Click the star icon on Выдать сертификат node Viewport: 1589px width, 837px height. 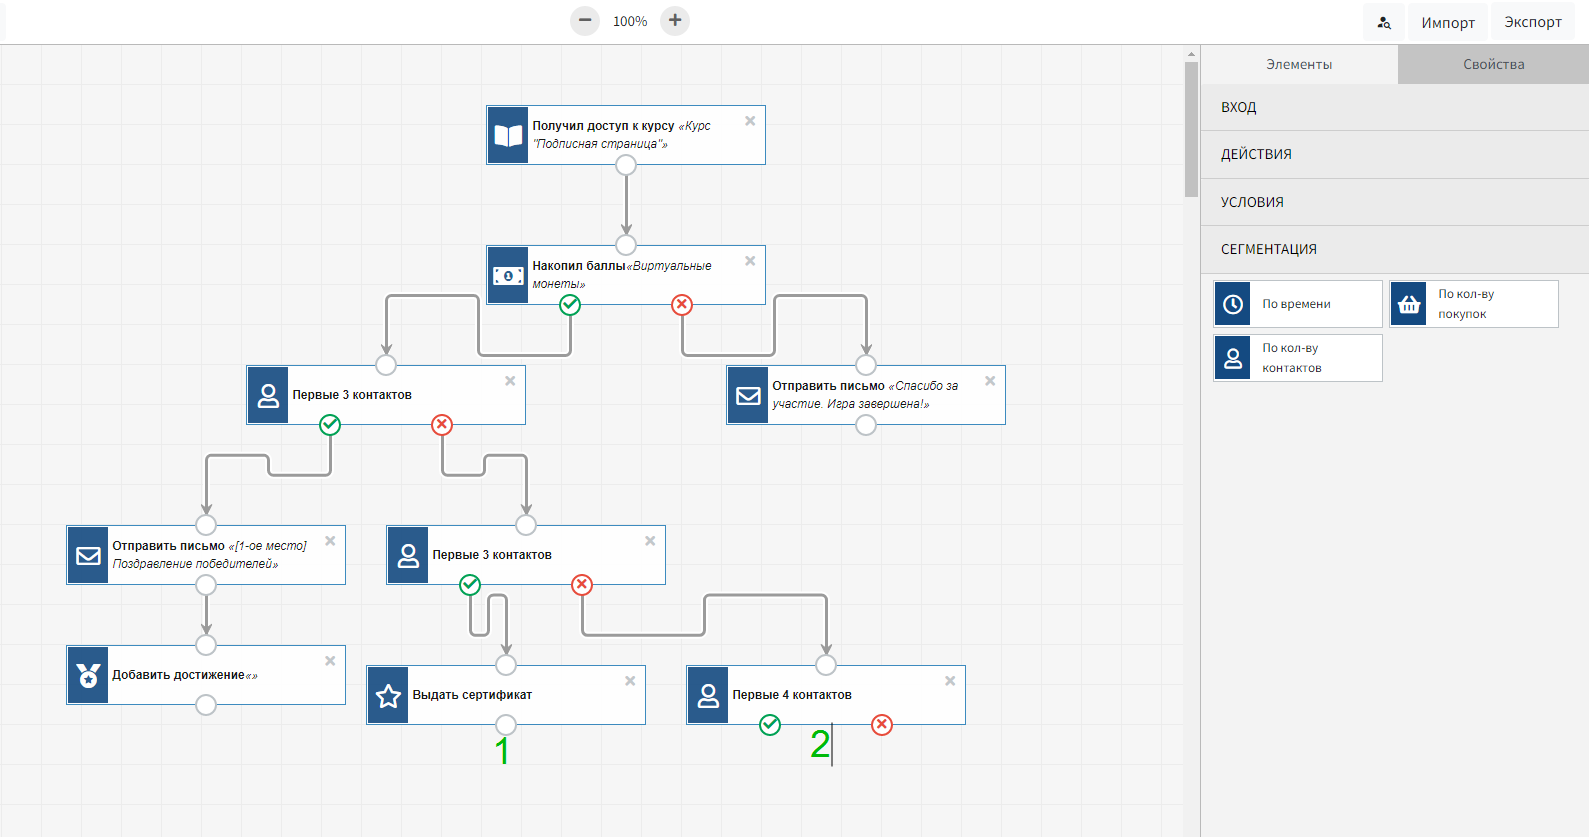coord(388,696)
